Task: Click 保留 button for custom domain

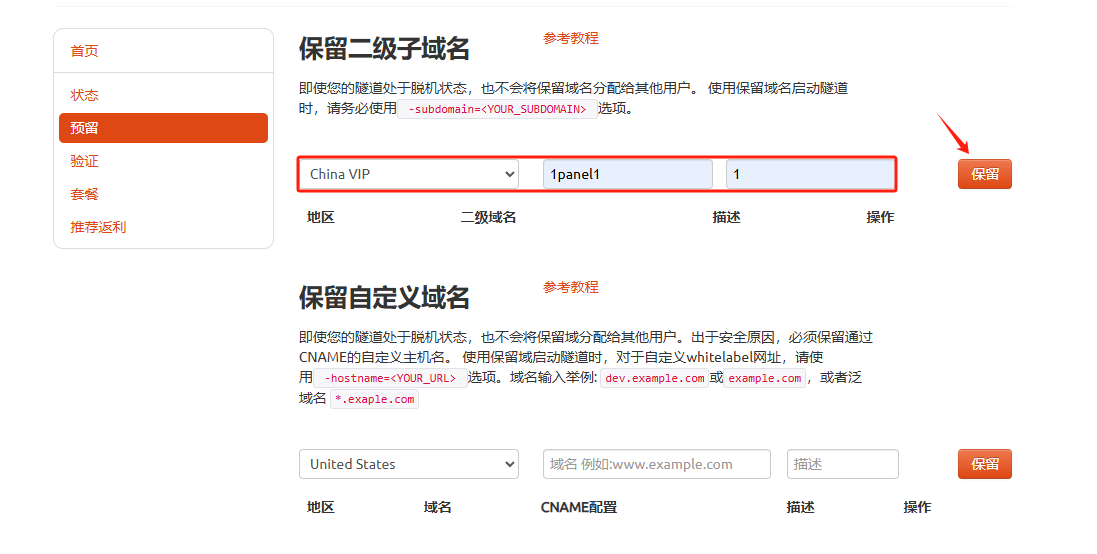Action: (x=984, y=464)
